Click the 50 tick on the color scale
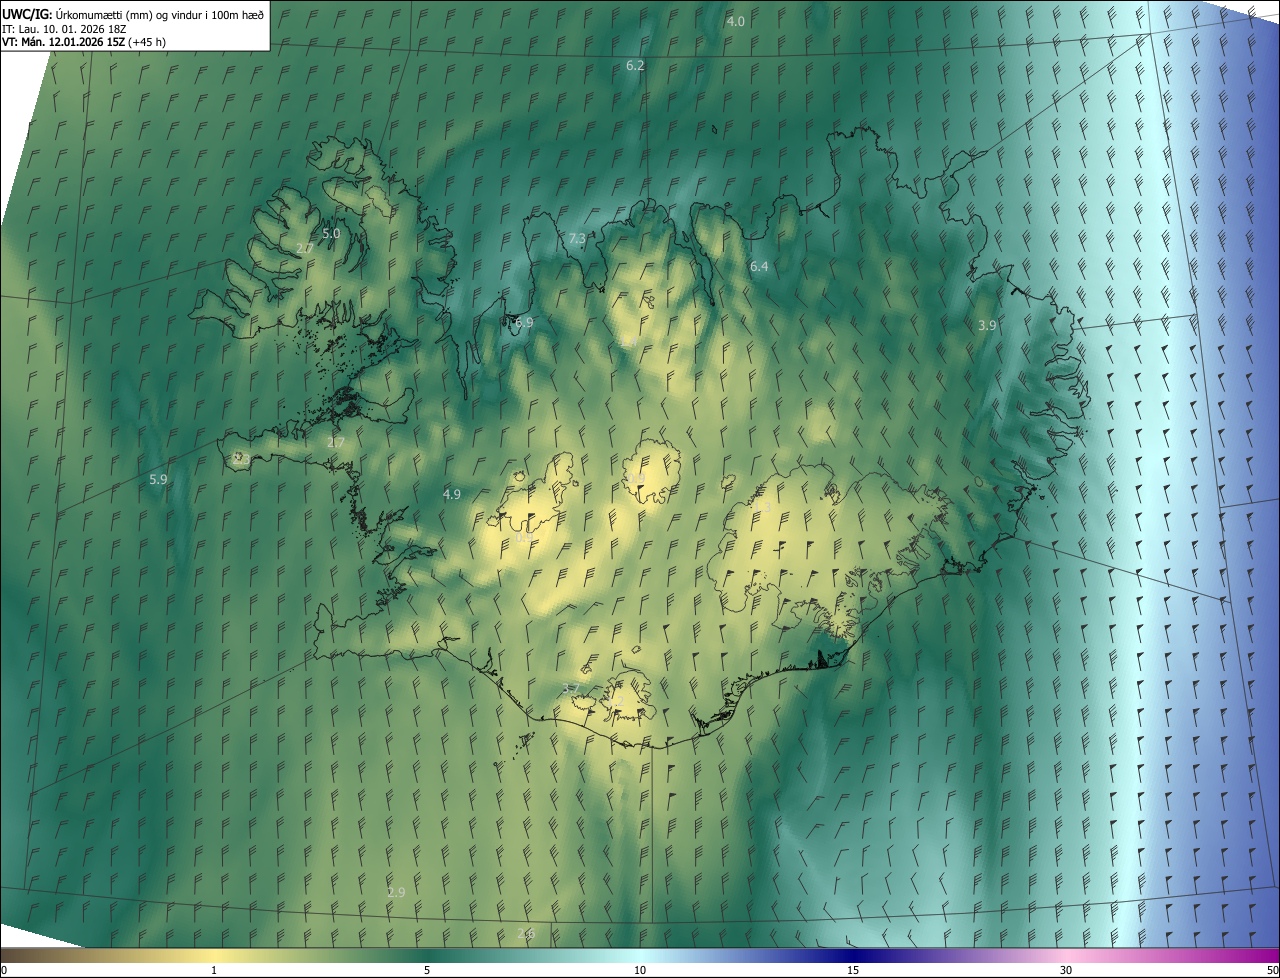Viewport: 1280px width, 978px height. [1272, 970]
